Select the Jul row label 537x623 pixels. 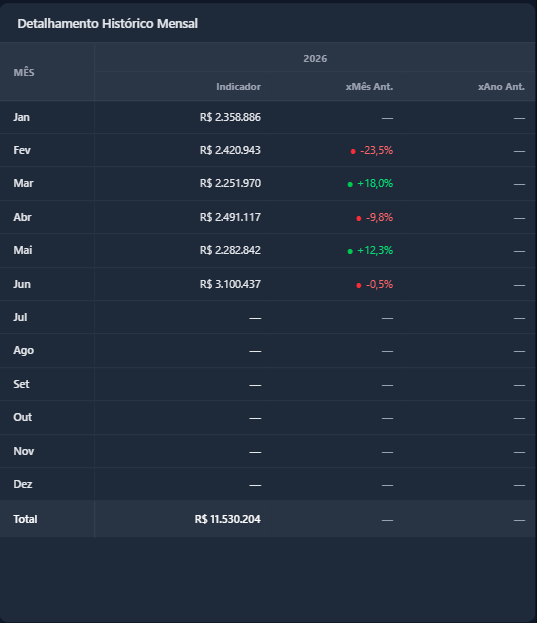tap(20, 317)
